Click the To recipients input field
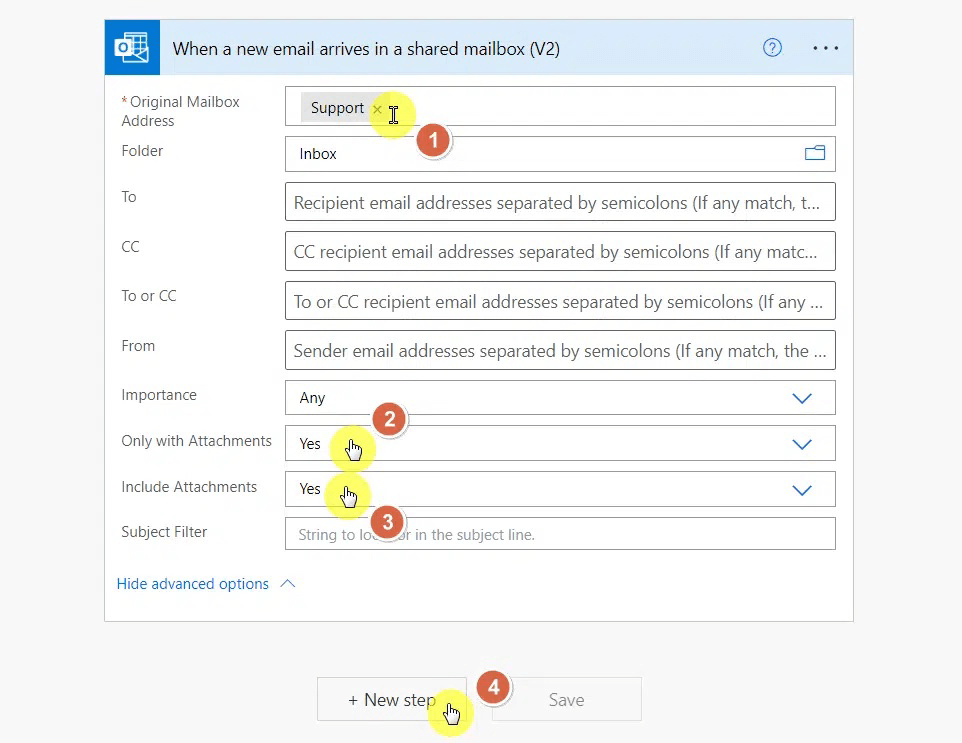 (x=559, y=202)
